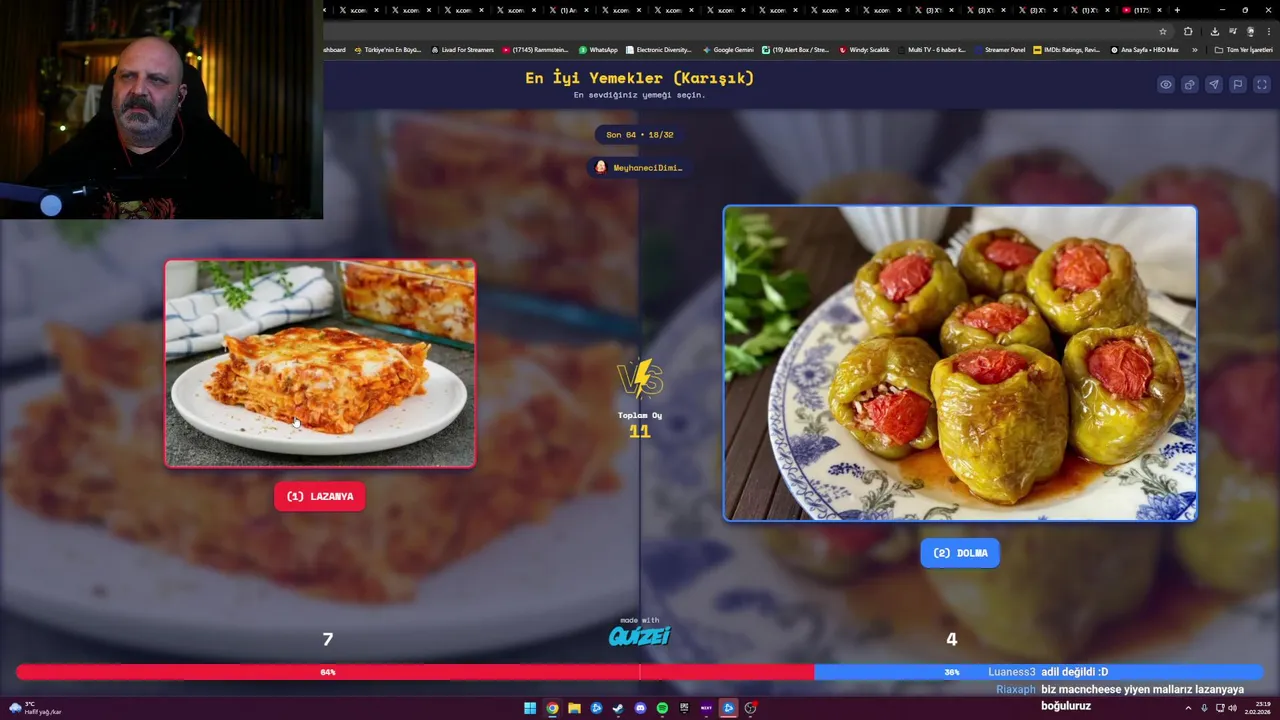Expand the bookmarks overflow chevron
Image resolution: width=1280 pixels, height=720 pixels.
(x=1194, y=49)
